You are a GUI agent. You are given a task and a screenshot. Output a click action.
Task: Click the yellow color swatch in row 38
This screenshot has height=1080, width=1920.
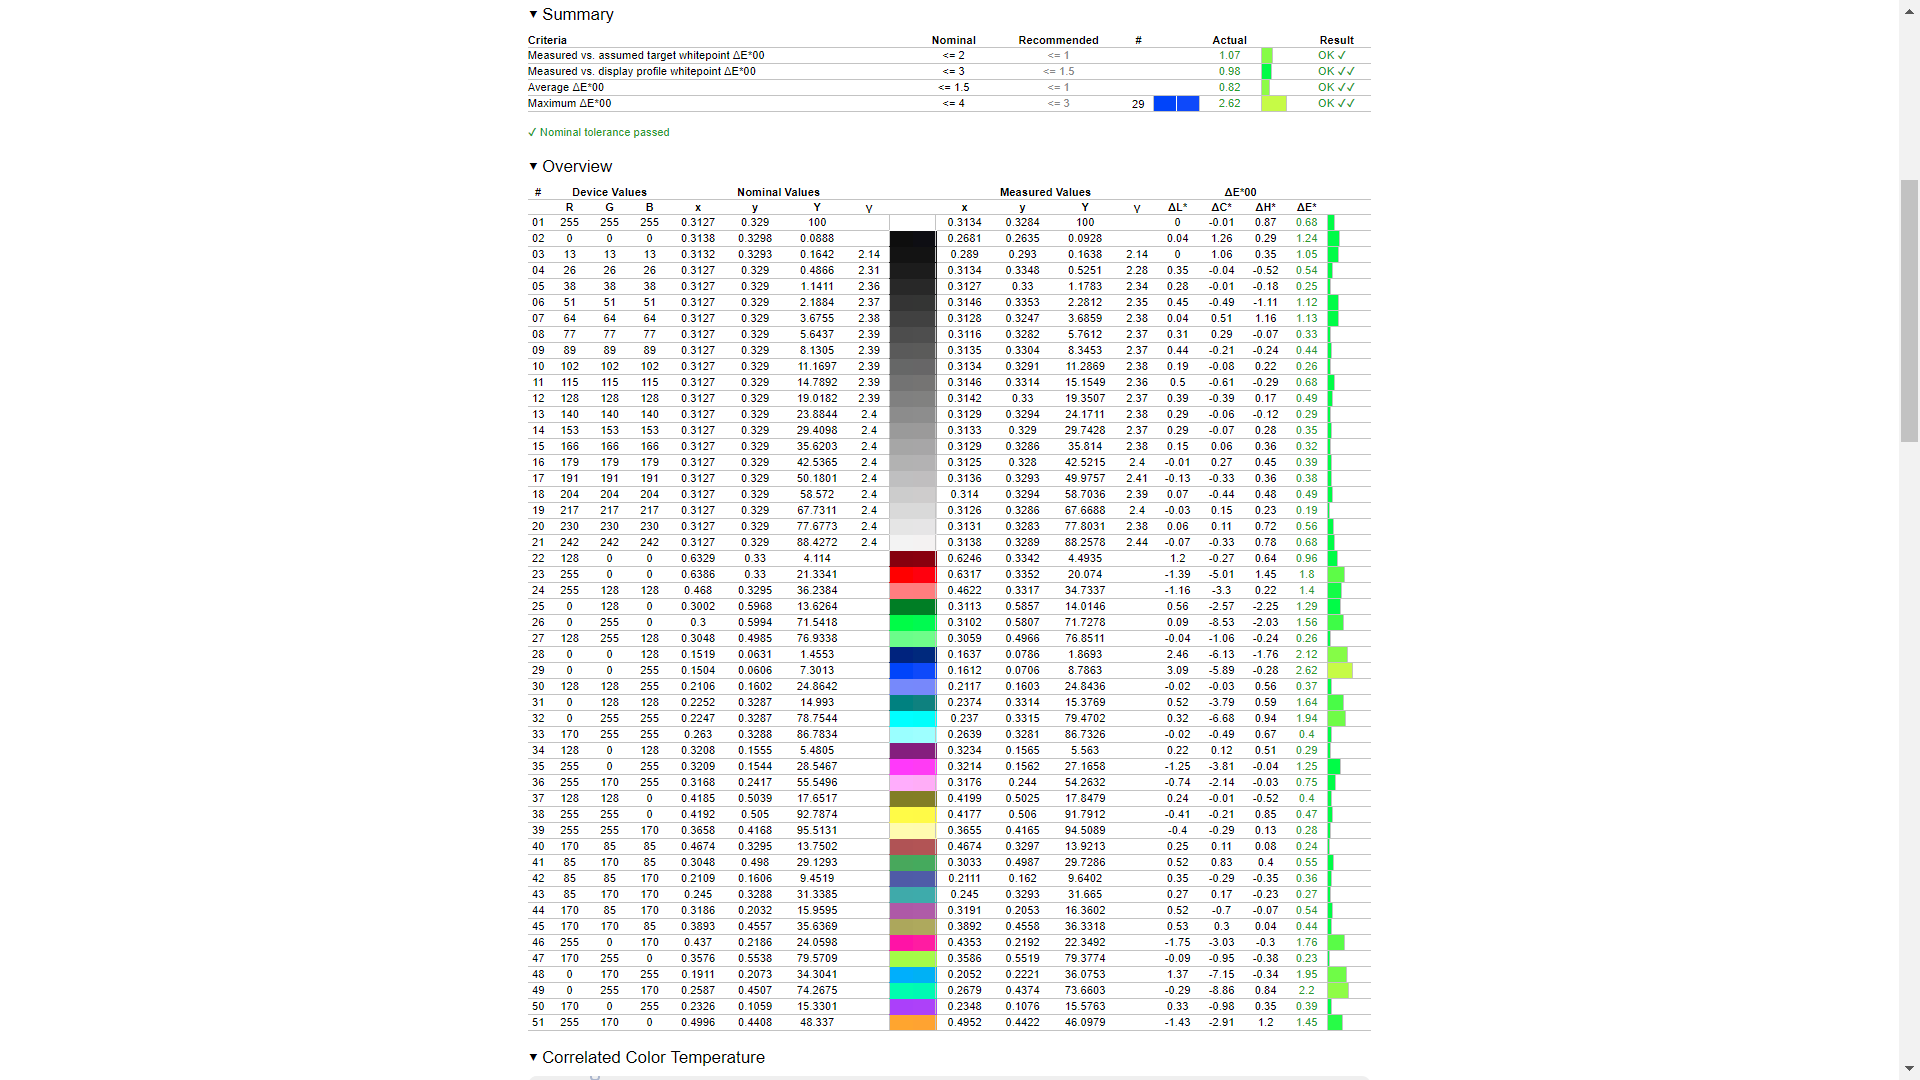point(912,815)
